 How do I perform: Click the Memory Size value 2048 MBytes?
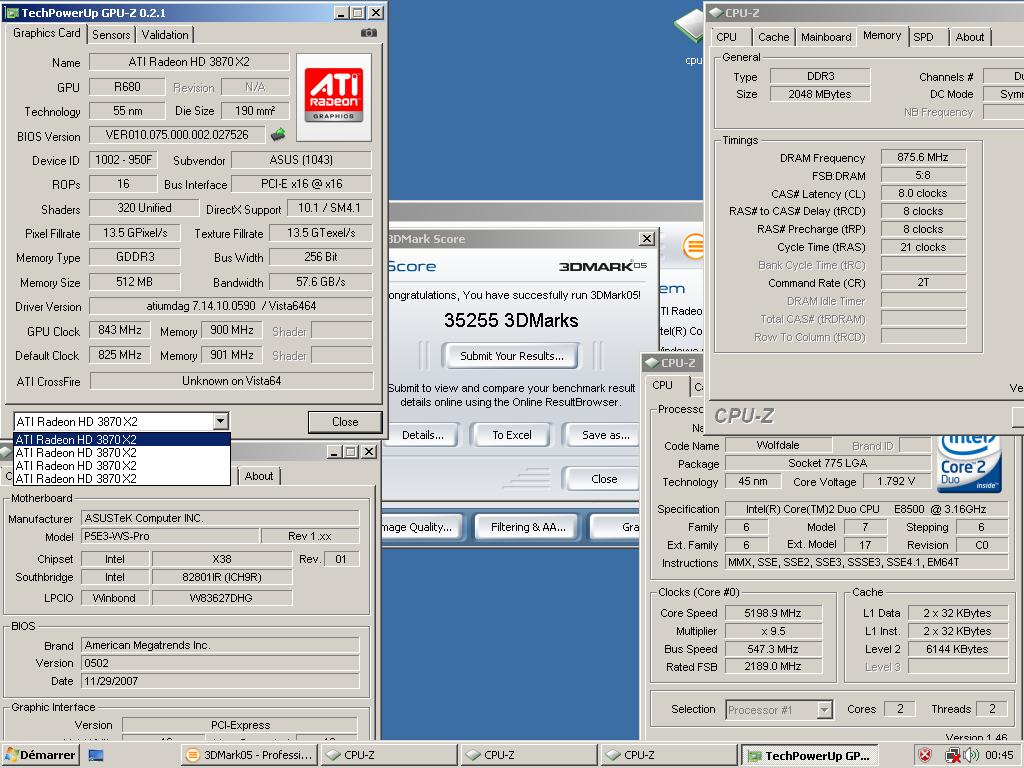(820, 94)
